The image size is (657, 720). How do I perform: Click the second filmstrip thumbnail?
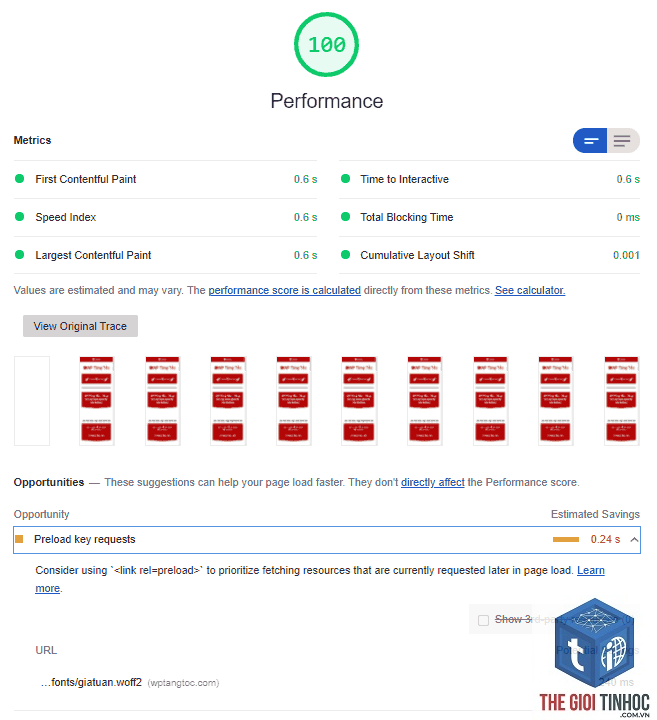(x=96, y=401)
